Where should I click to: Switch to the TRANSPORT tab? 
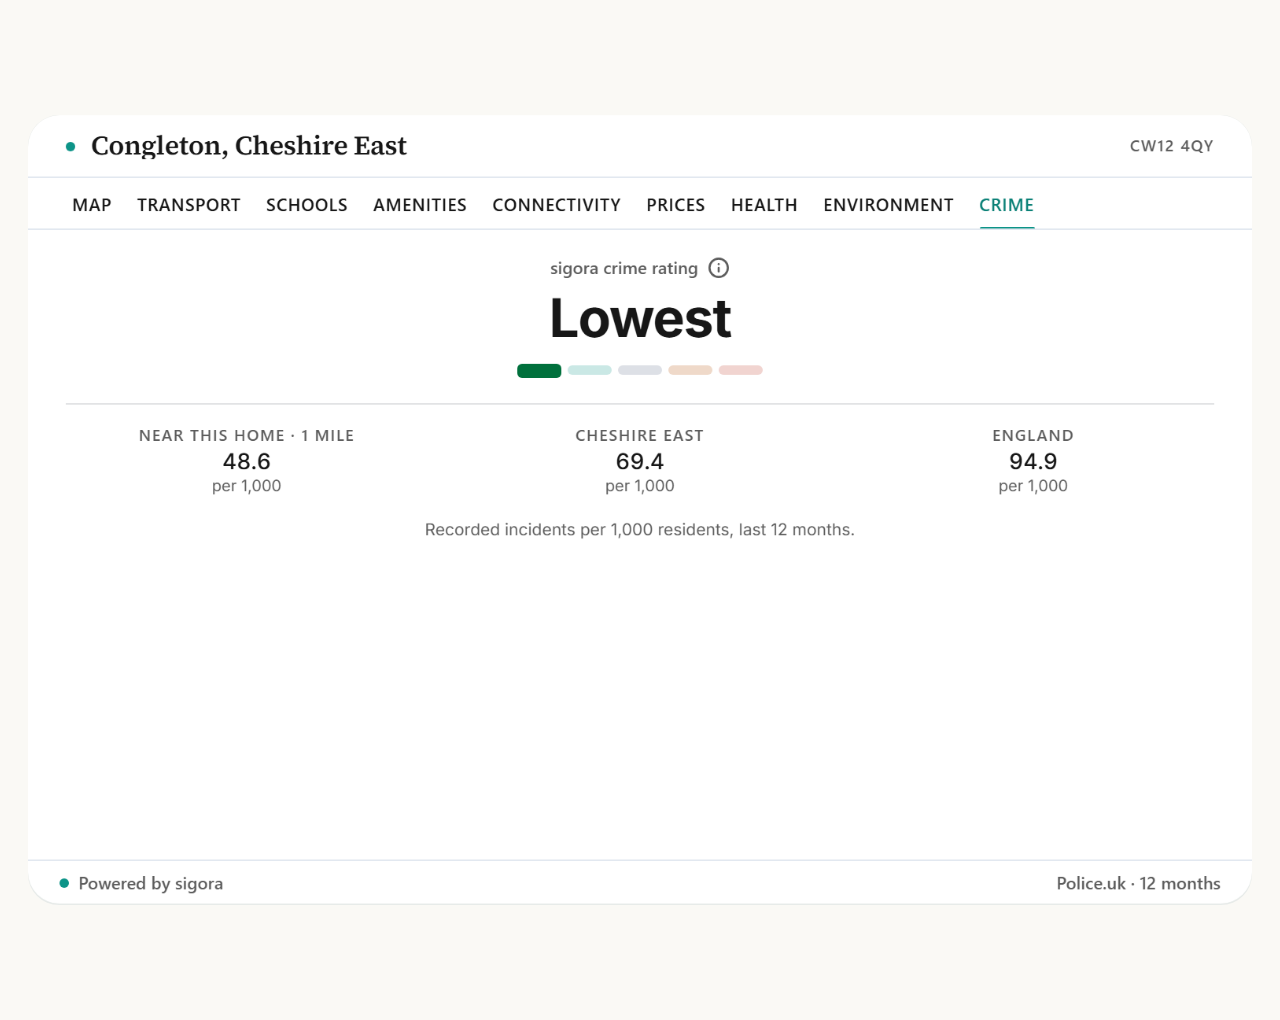[189, 205]
